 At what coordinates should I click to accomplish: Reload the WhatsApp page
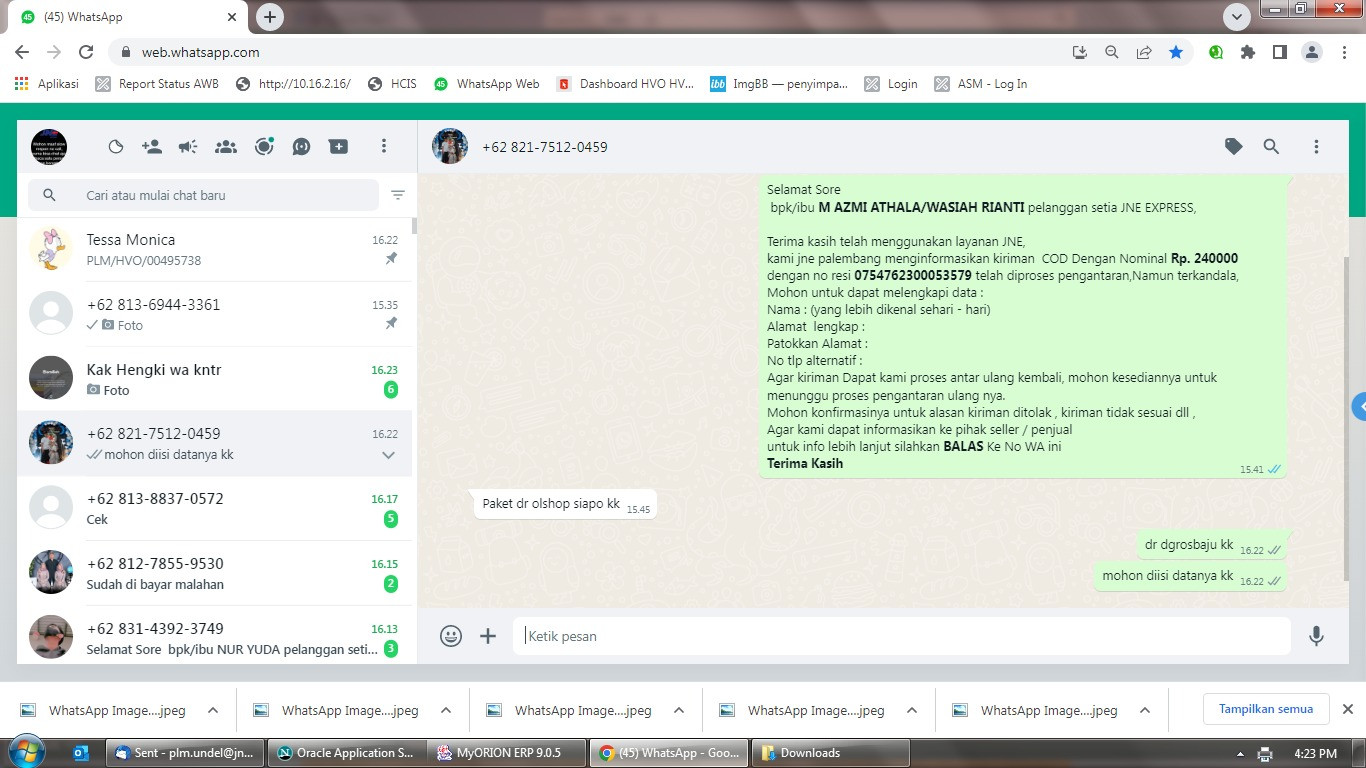86,52
